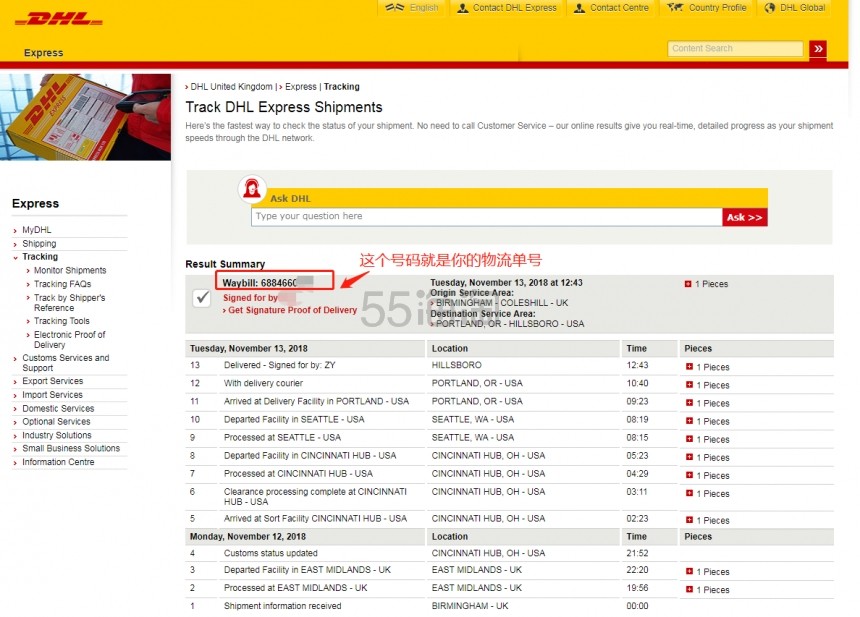The height and width of the screenshot is (617, 860).
Task: Open MyDHL in the sidebar
Action: click(x=37, y=230)
